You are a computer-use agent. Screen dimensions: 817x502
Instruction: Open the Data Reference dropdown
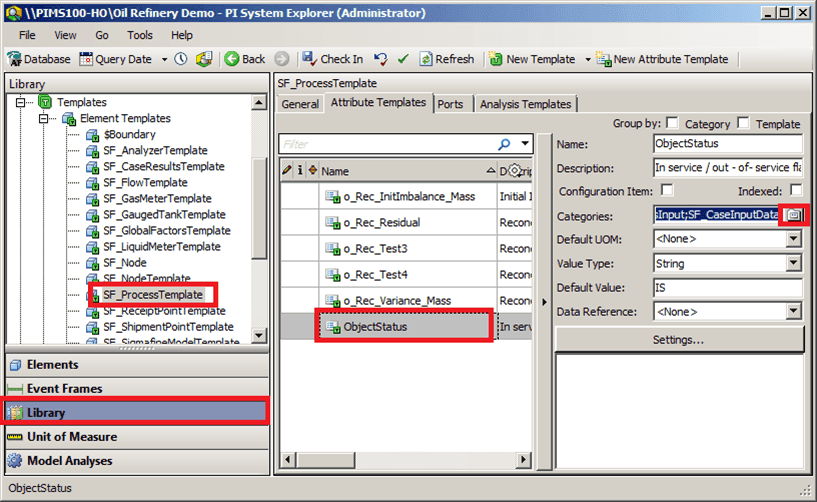[793, 312]
